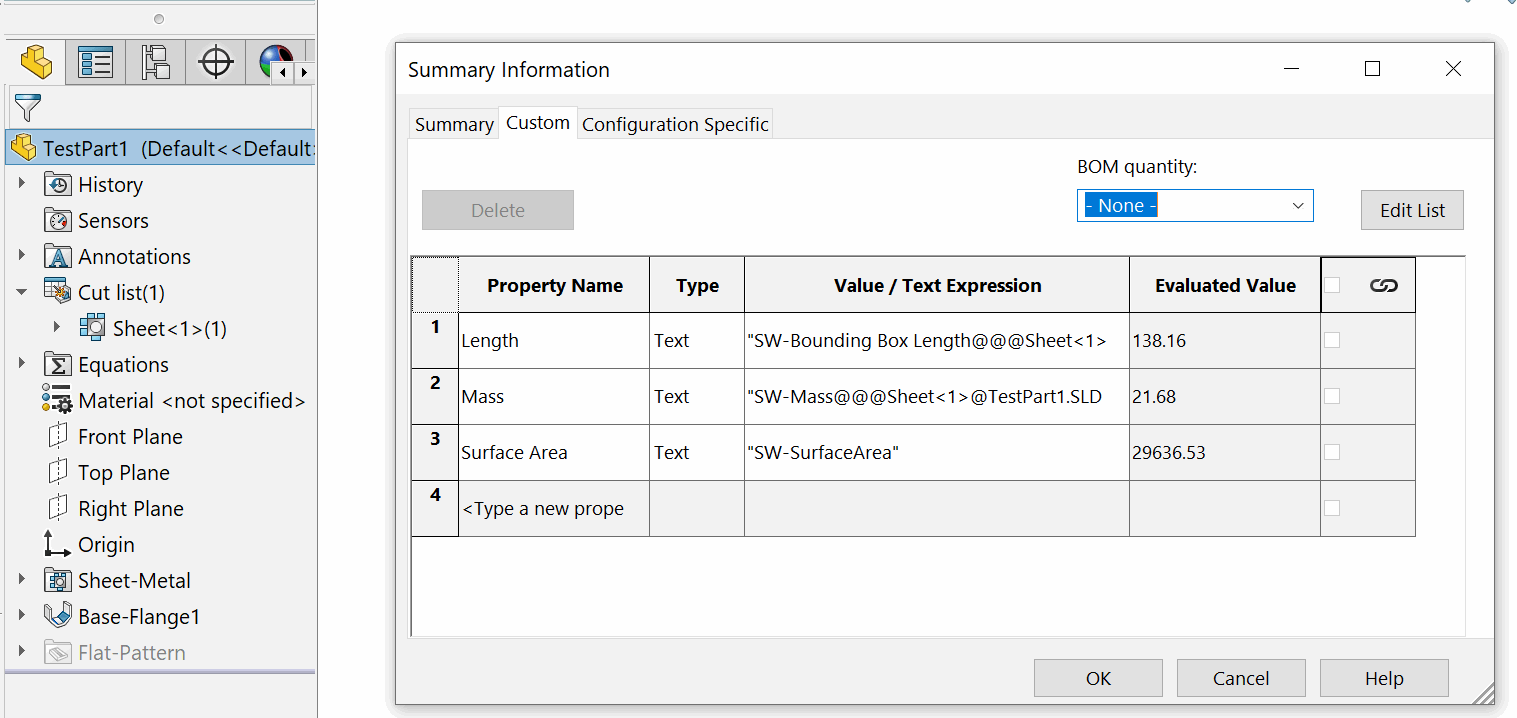This screenshot has height=718, width=1517.
Task: Click the link chain icon column header
Action: [x=1384, y=286]
